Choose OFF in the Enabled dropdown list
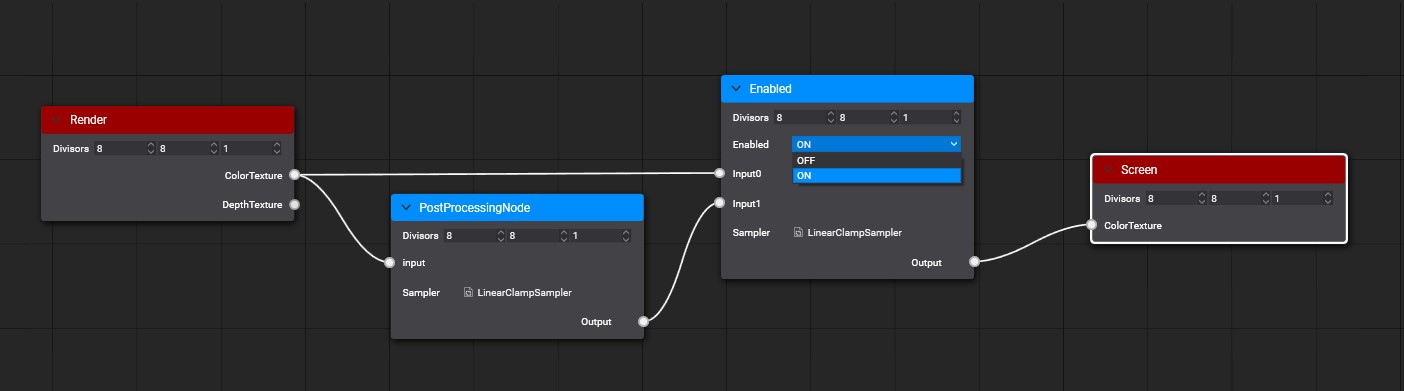 pyautogui.click(x=877, y=160)
